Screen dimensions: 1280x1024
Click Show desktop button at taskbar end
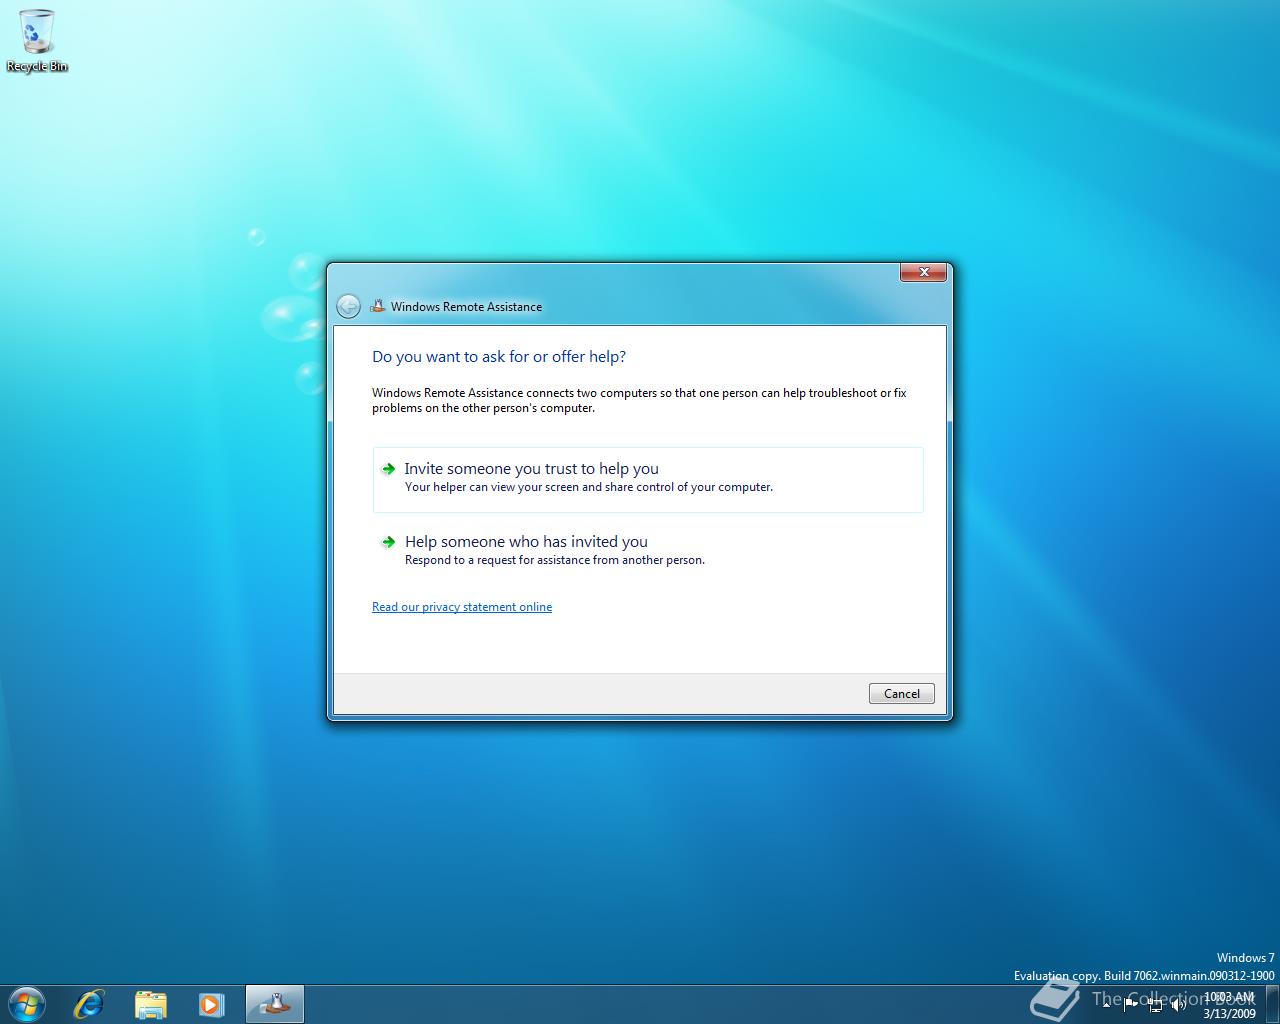[1272, 1004]
